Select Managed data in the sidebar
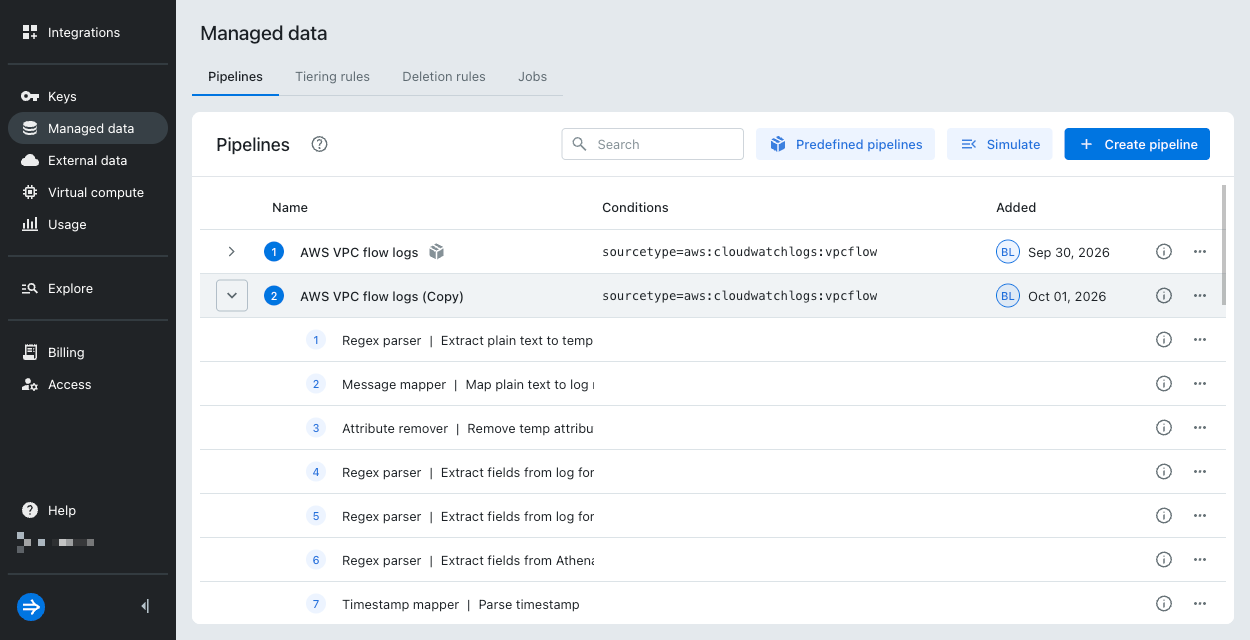This screenshot has width=1250, height=640. pyautogui.click(x=88, y=128)
